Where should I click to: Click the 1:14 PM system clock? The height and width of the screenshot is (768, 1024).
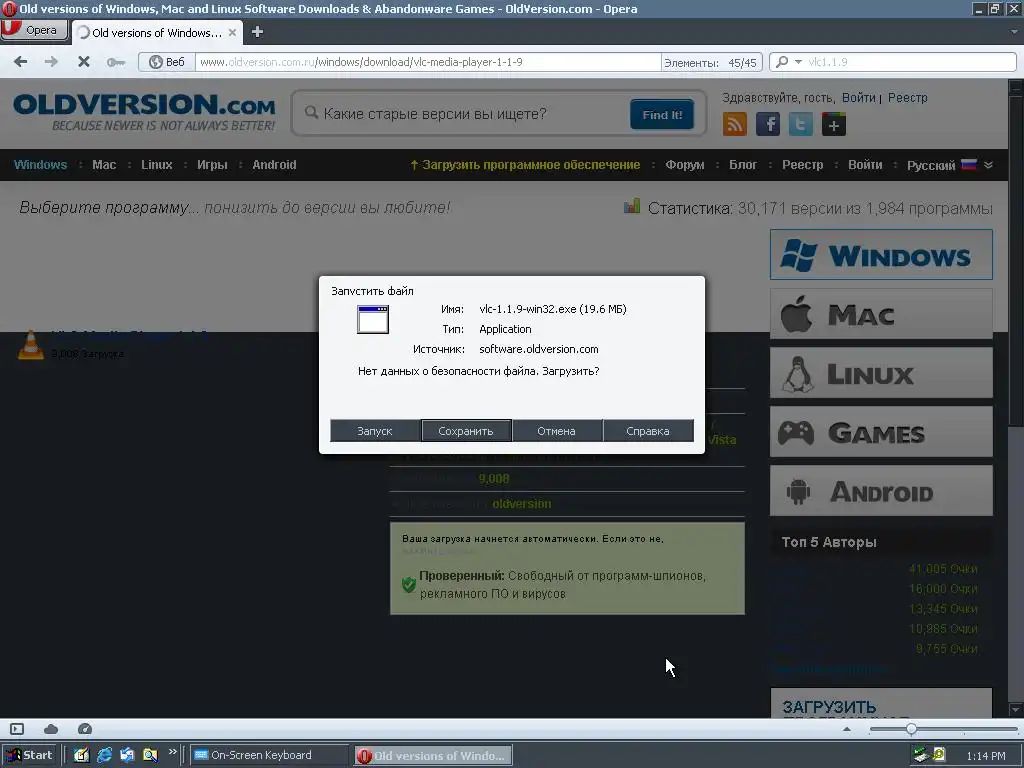986,756
